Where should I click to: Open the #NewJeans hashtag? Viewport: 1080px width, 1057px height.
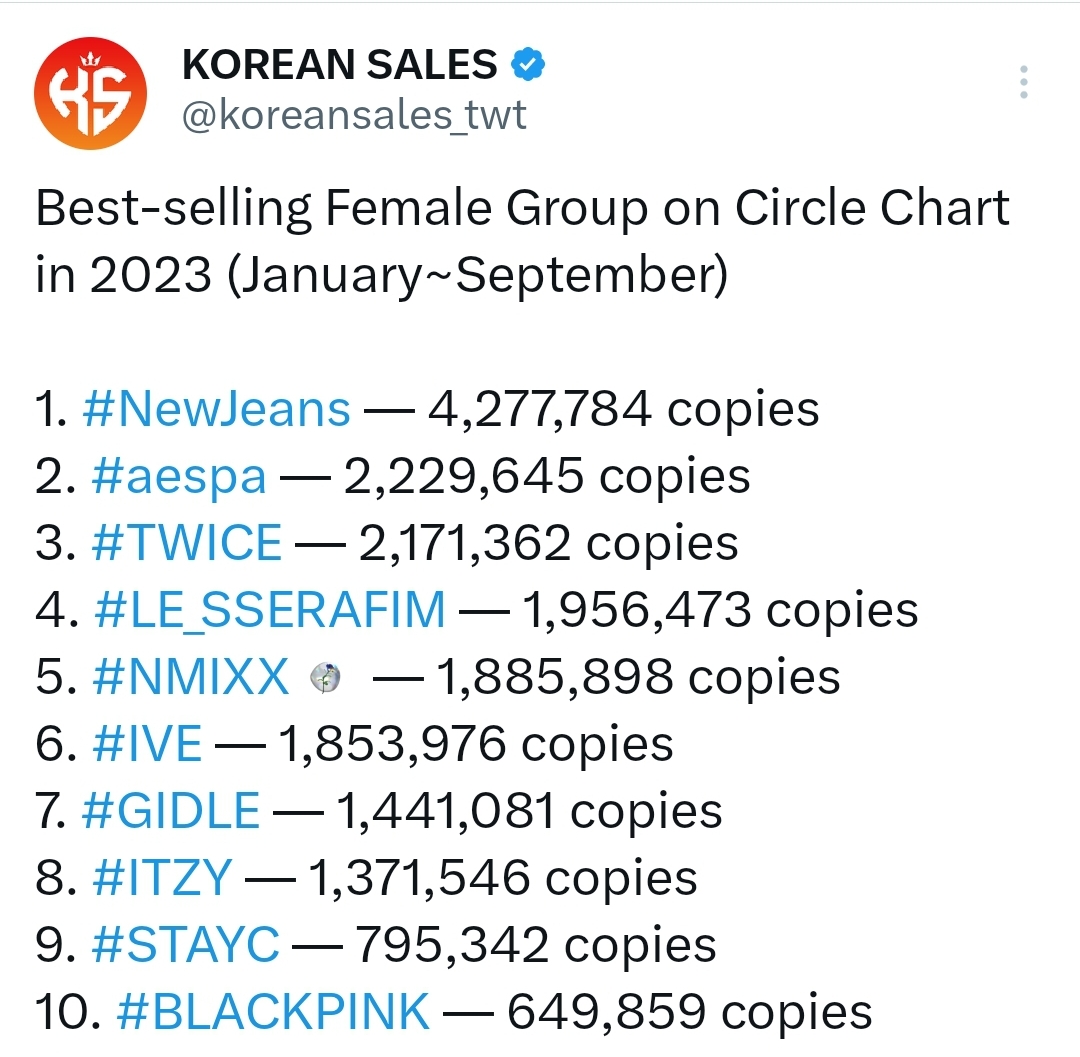[217, 409]
